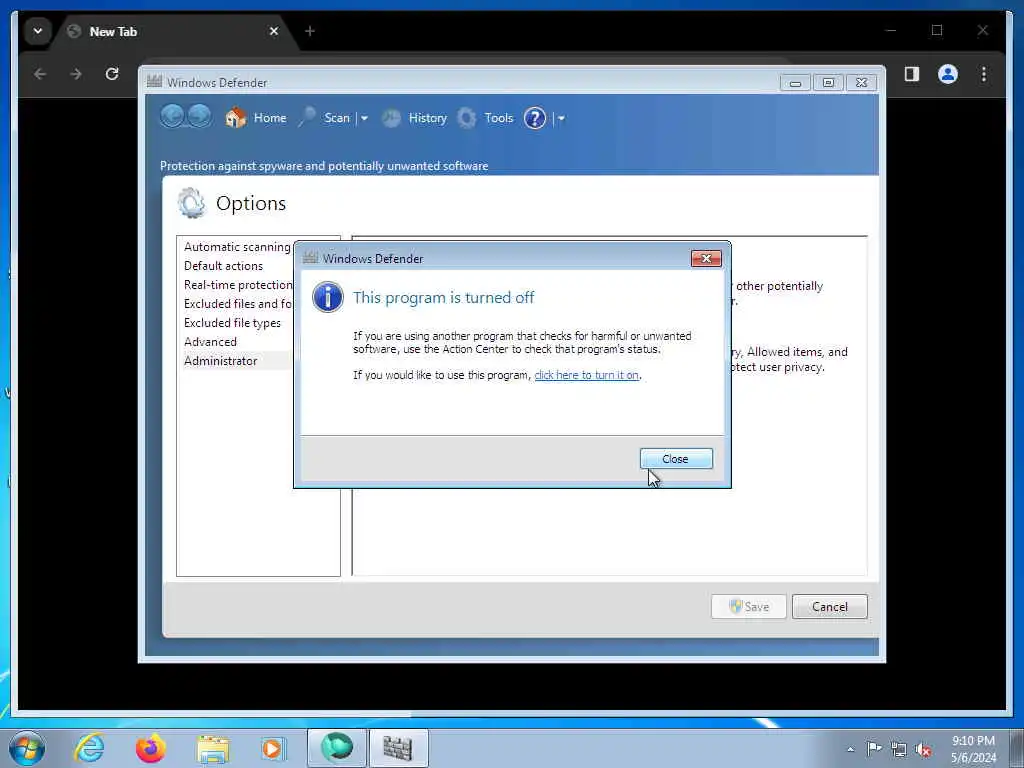1024x768 pixels.
Task: Select Real-time protection in the options list
Action: coord(238,285)
